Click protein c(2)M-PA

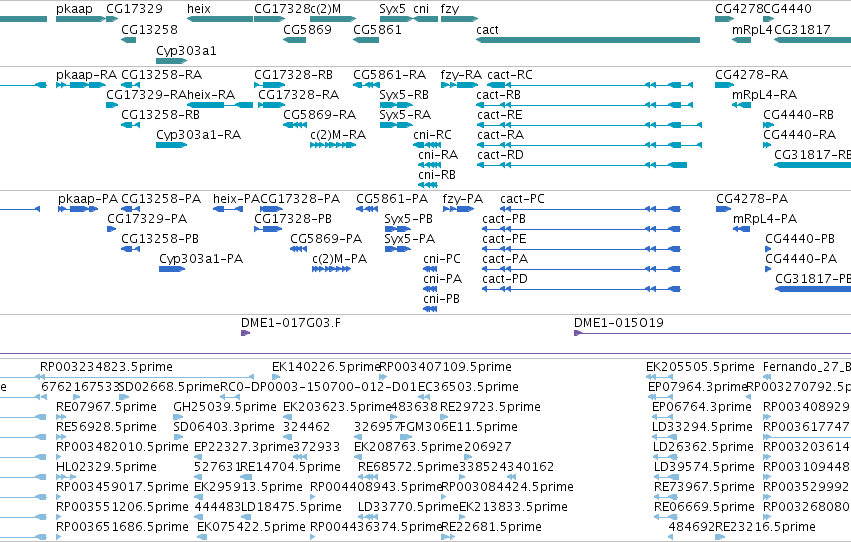(x=332, y=269)
